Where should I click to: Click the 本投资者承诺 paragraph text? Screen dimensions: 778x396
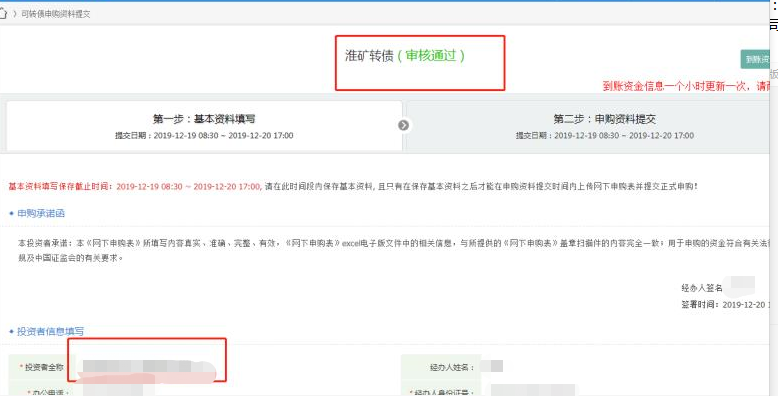[x=394, y=251]
